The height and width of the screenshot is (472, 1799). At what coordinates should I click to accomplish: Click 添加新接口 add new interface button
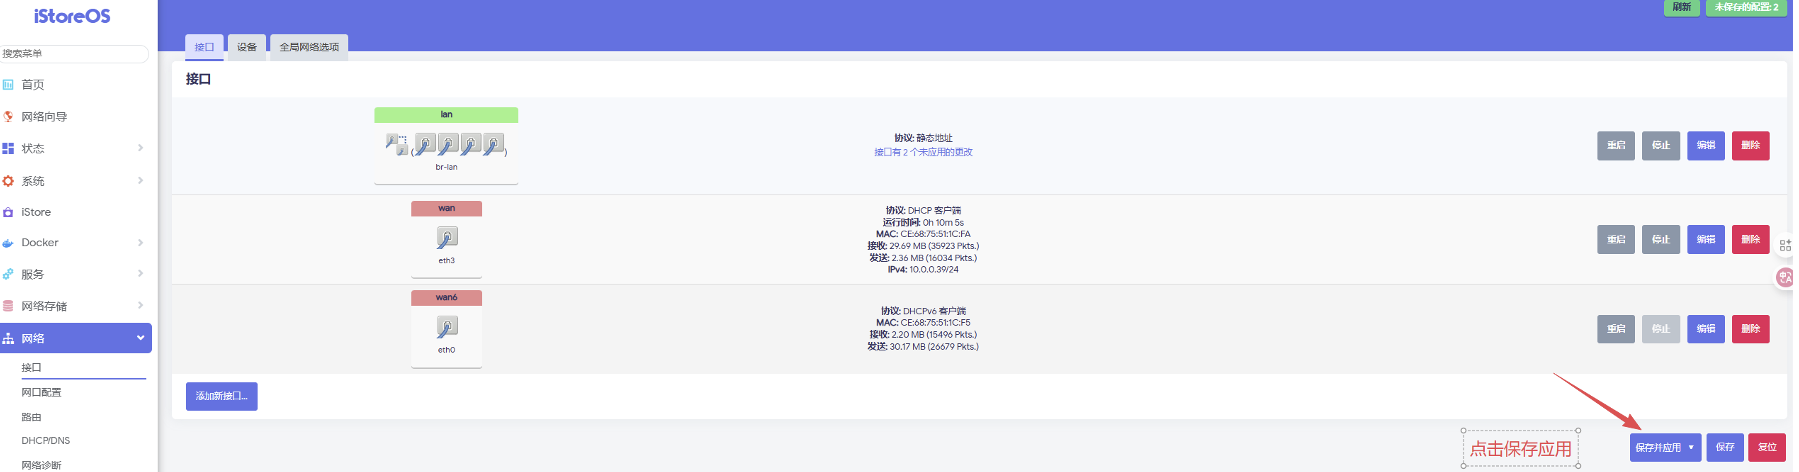(x=222, y=396)
